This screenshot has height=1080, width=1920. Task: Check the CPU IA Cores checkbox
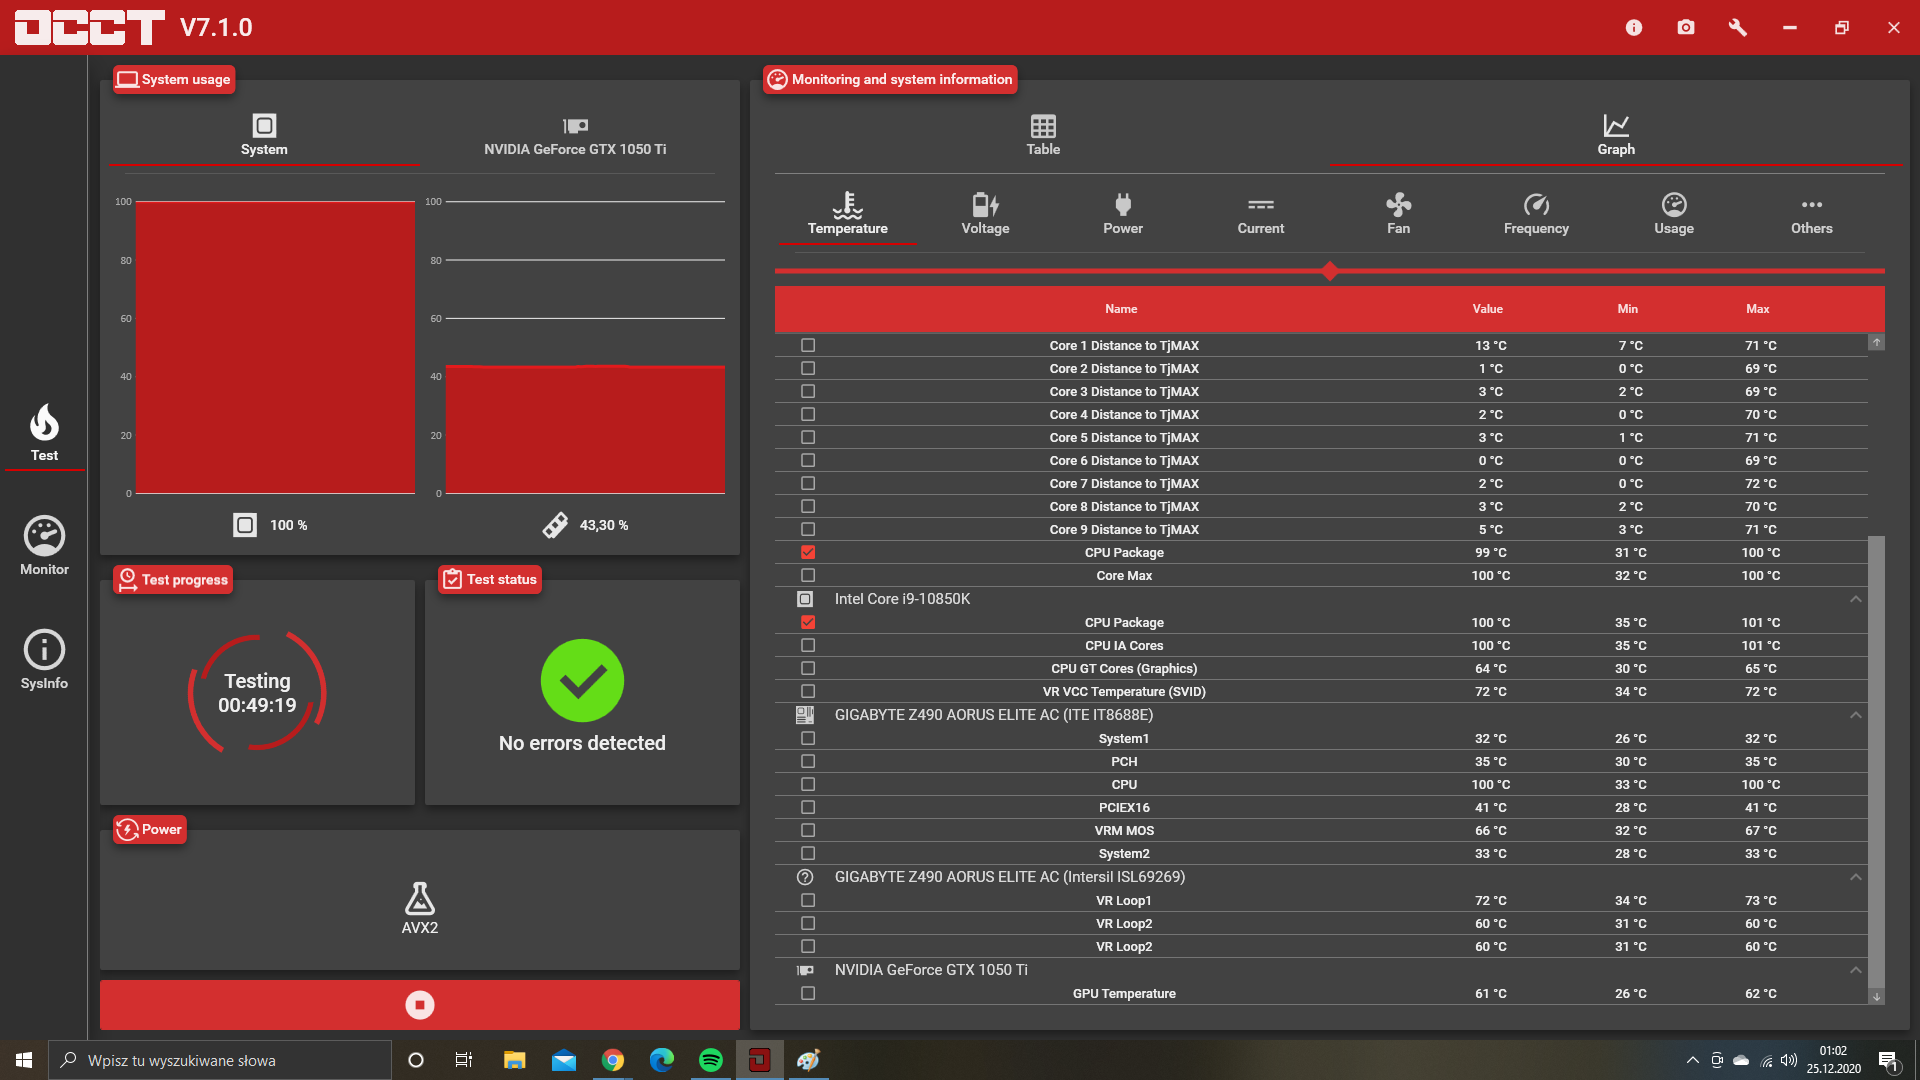[808, 645]
